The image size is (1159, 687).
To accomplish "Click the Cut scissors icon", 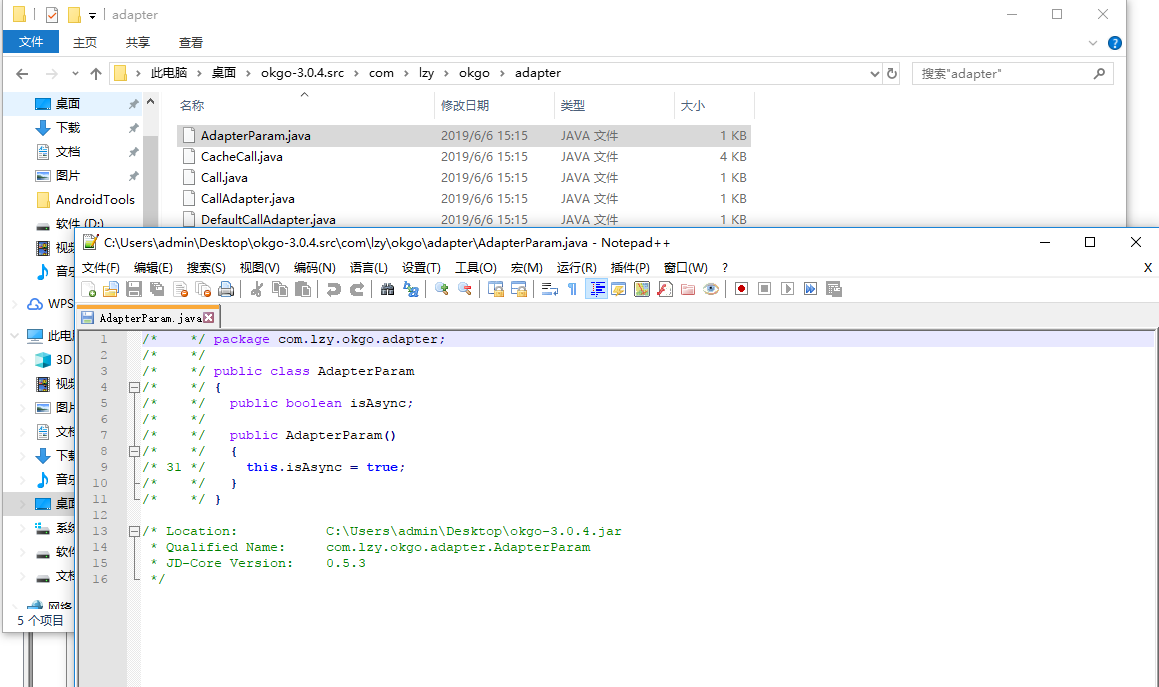I will [256, 289].
